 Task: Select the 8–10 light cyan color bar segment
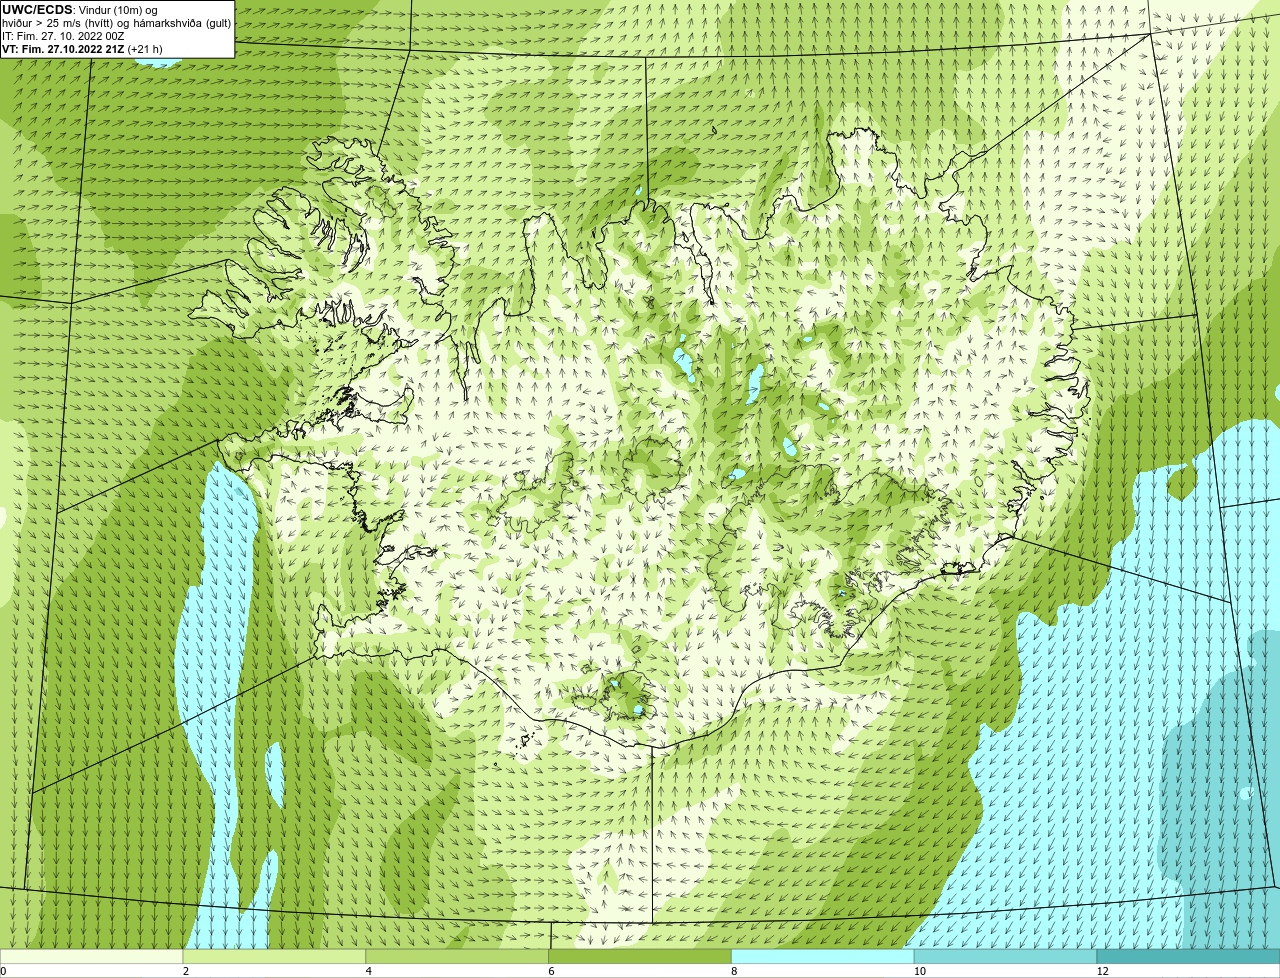point(823,957)
